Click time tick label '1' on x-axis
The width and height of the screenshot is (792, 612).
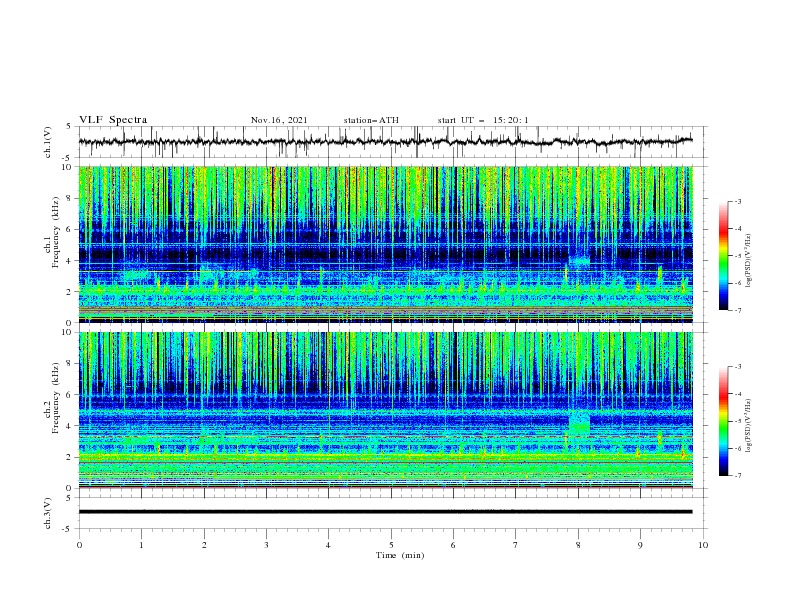(x=141, y=545)
